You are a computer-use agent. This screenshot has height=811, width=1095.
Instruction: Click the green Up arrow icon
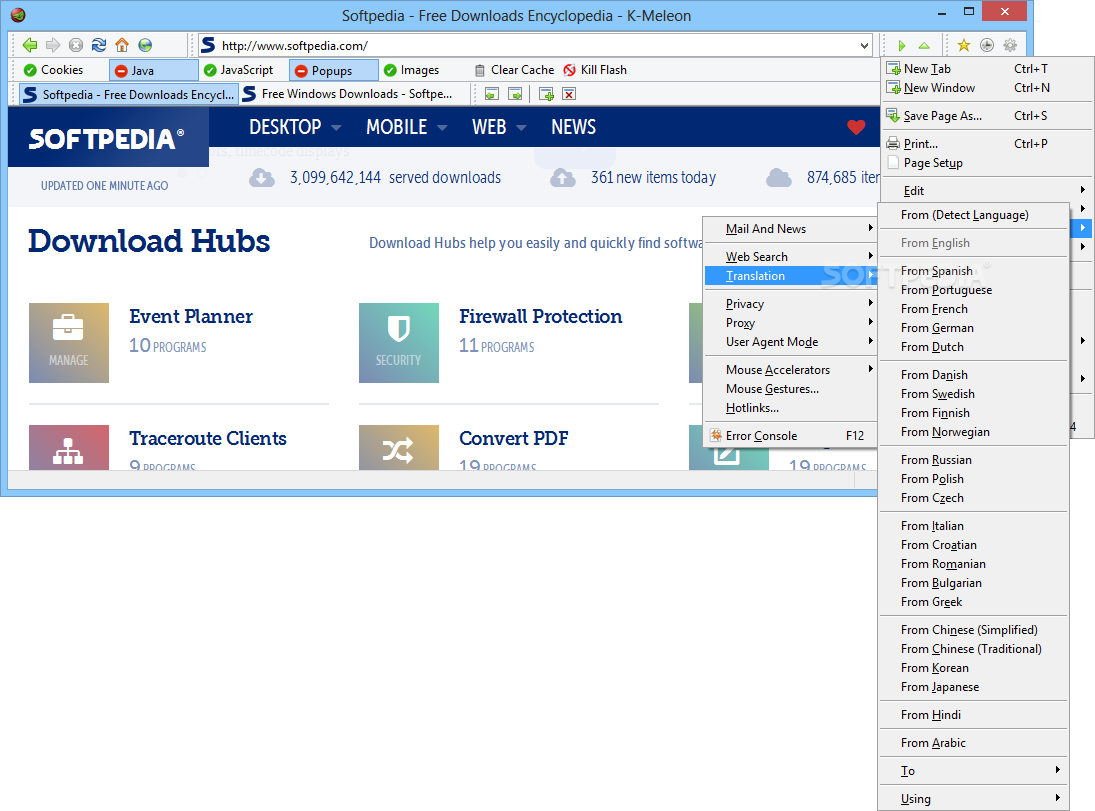(x=924, y=45)
